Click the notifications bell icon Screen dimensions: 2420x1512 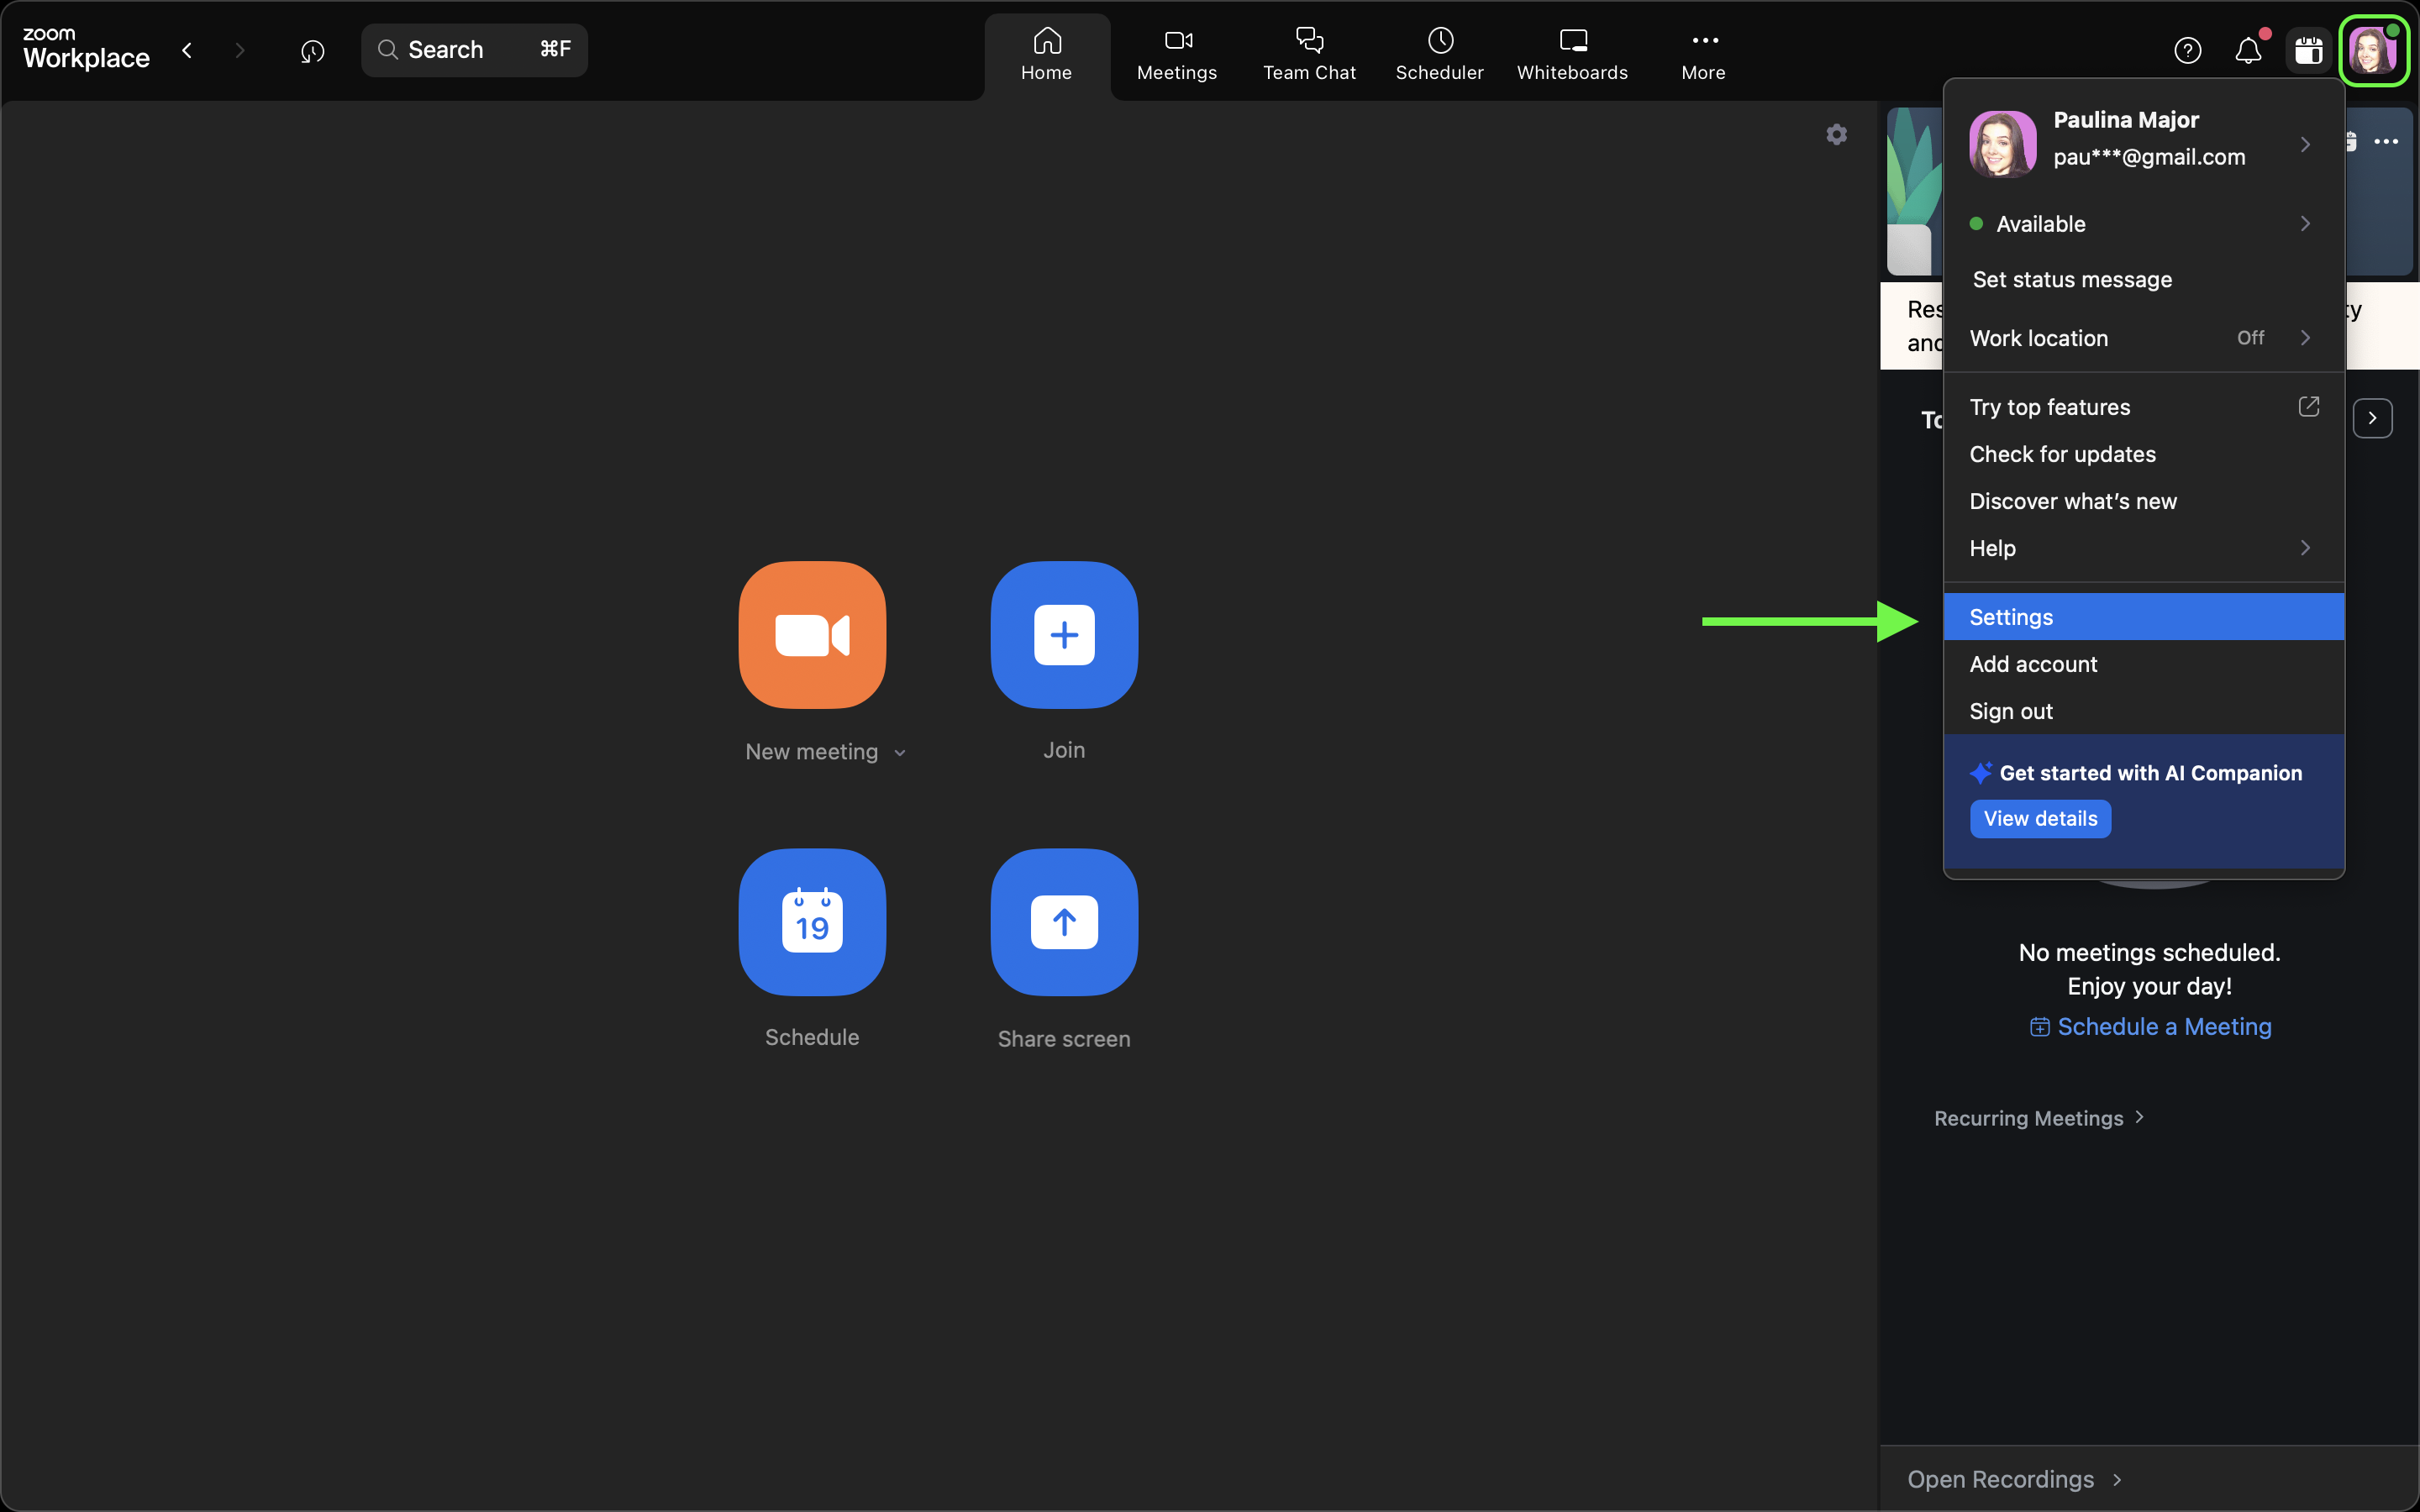pyautogui.click(x=2248, y=50)
